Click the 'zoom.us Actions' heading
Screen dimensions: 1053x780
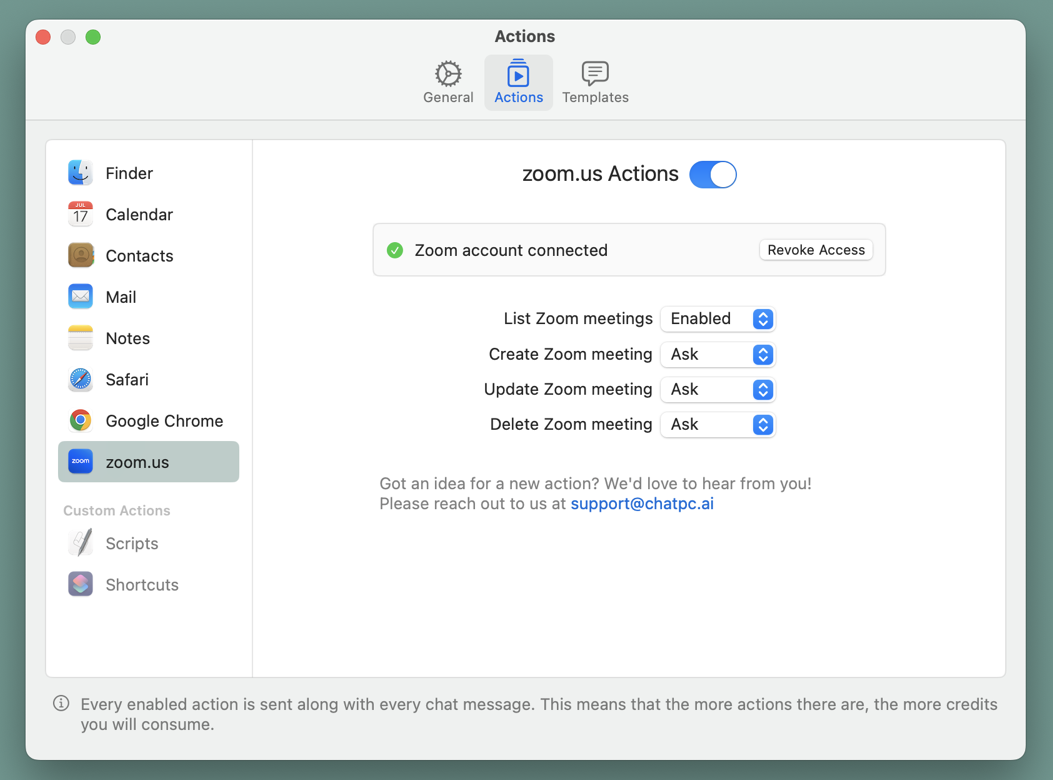coord(600,174)
